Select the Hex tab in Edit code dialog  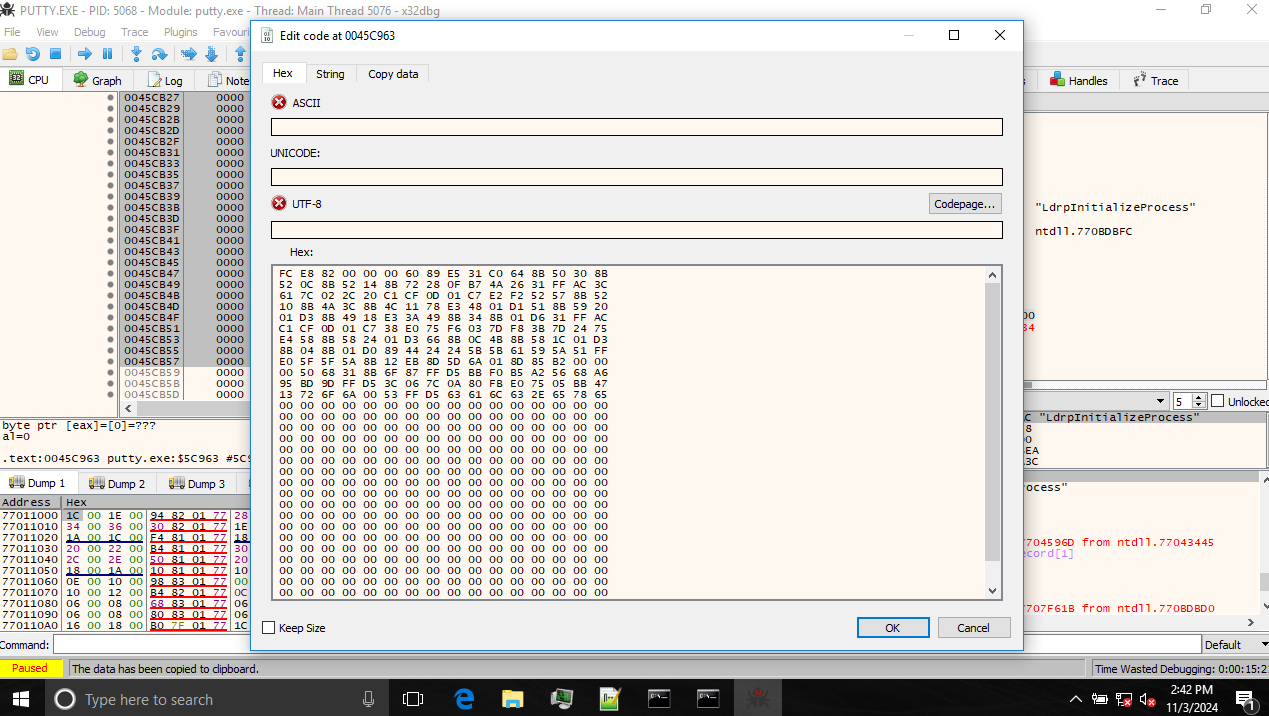point(283,73)
